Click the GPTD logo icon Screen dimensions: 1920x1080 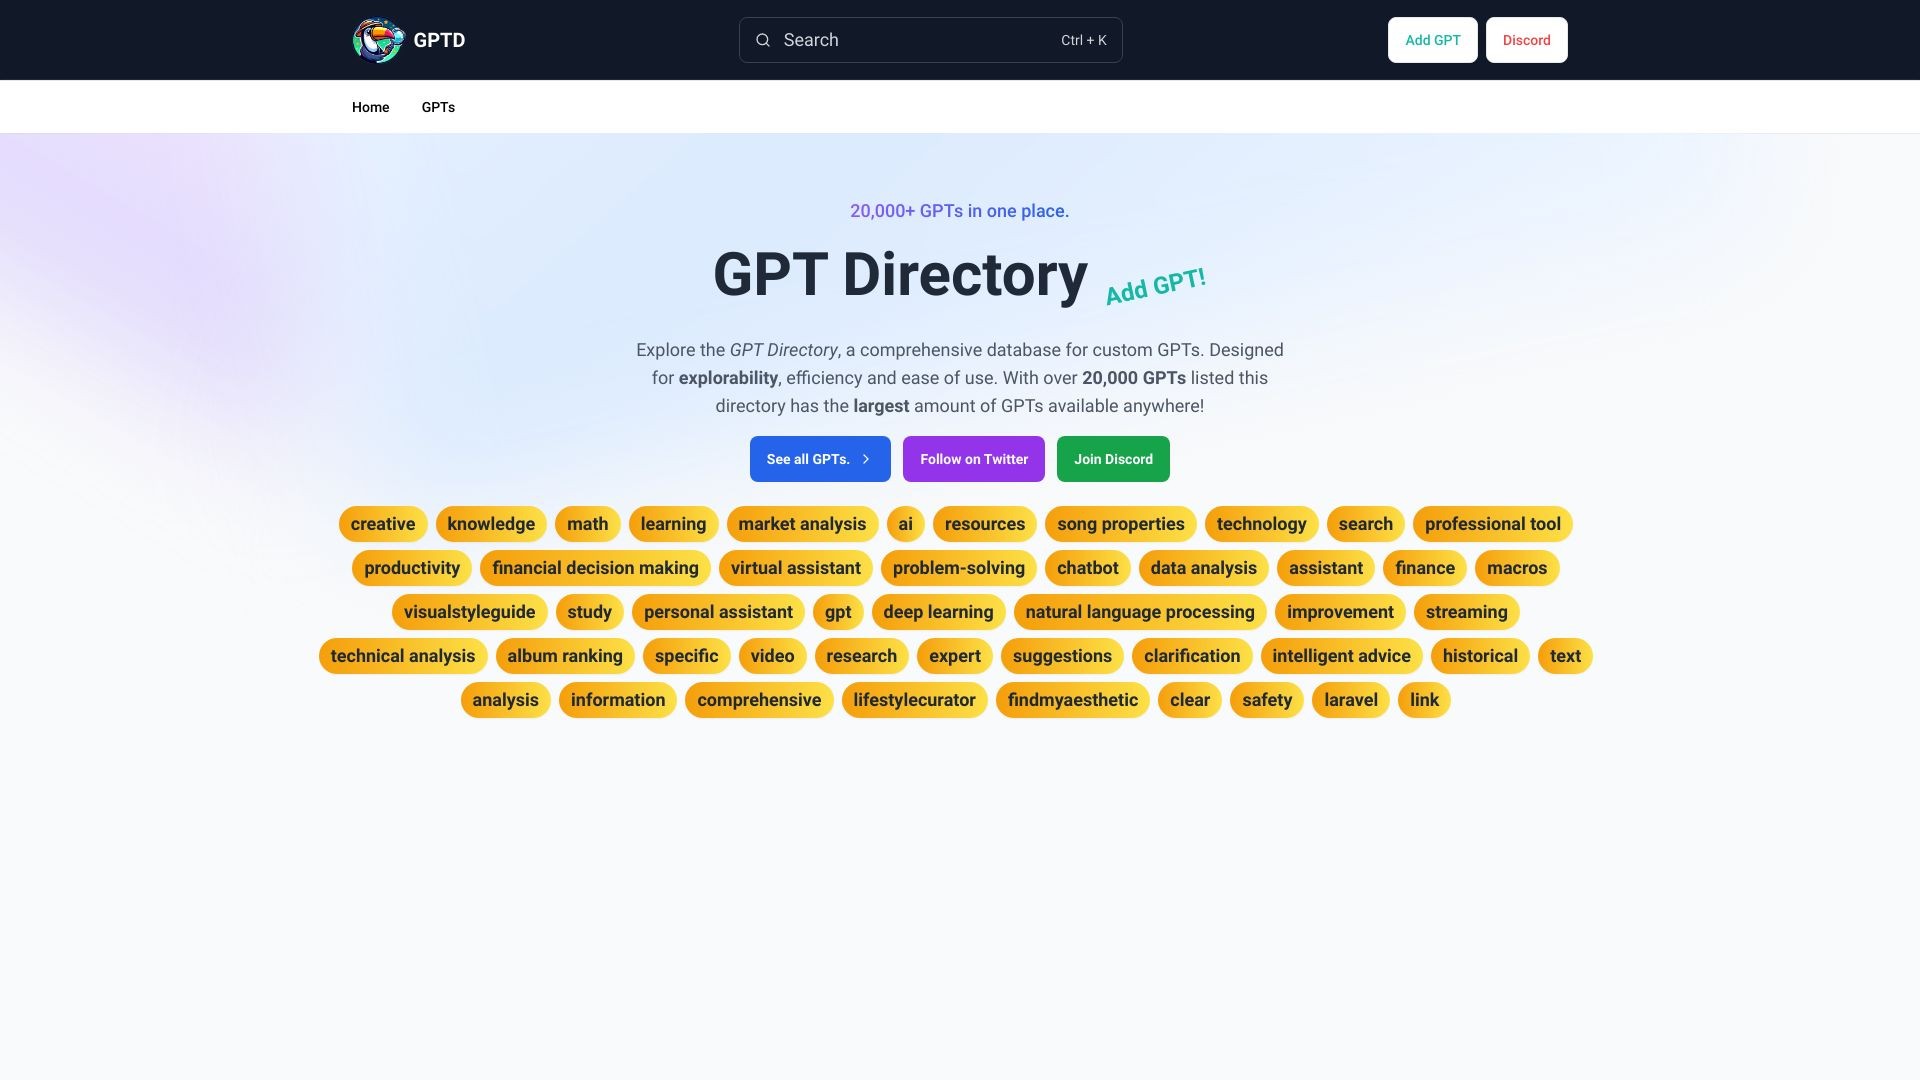(377, 40)
